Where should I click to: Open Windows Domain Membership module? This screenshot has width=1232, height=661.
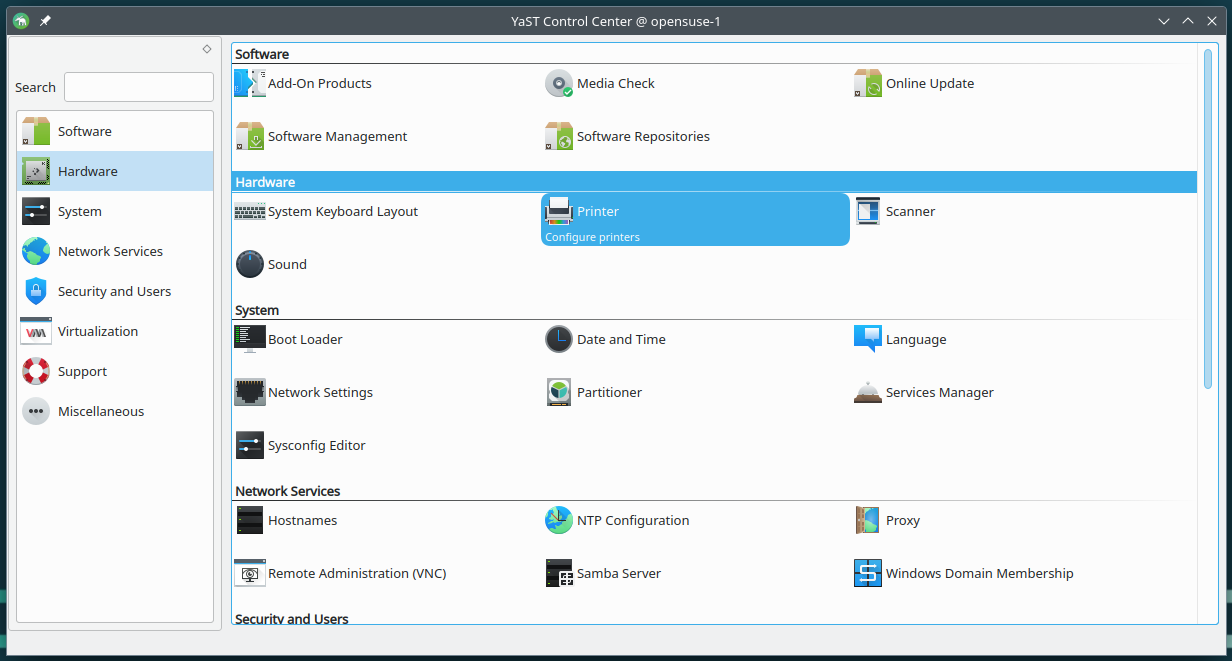(x=979, y=574)
